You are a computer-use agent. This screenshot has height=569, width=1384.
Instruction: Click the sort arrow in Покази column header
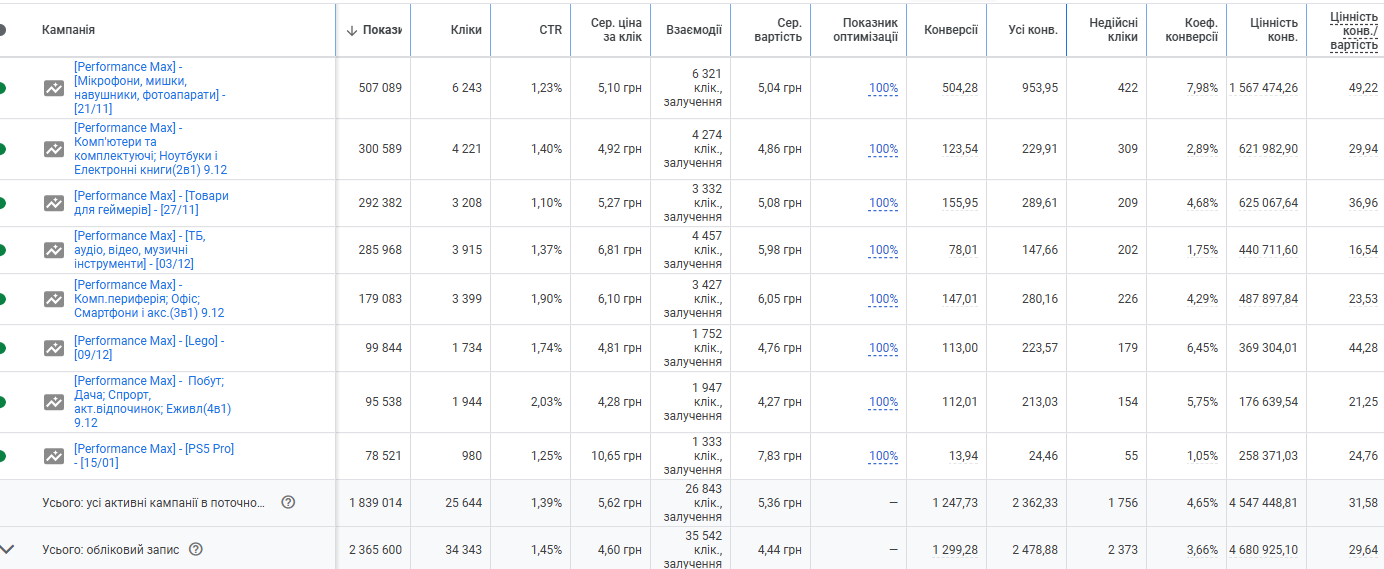click(352, 30)
